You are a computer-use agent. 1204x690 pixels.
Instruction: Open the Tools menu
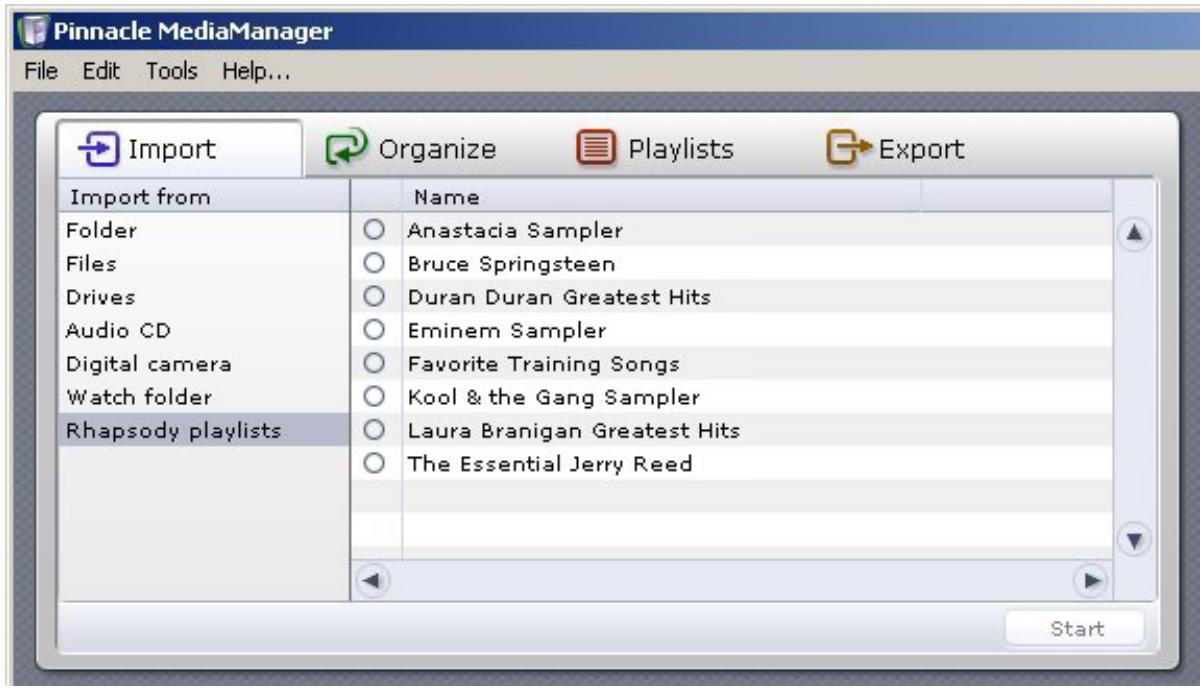click(172, 72)
